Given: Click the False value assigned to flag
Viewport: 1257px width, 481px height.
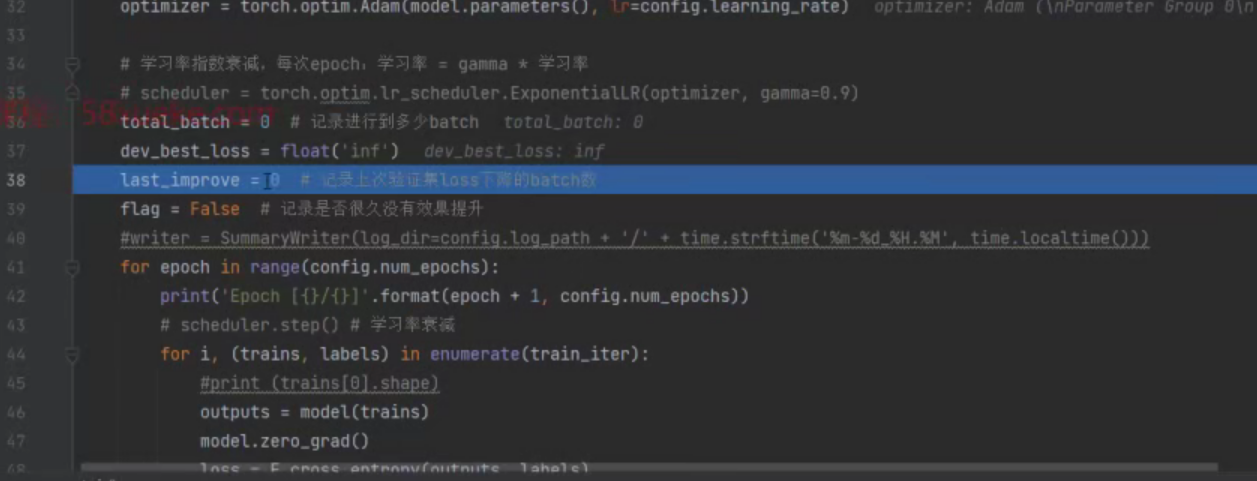Looking at the screenshot, I should coord(214,209).
